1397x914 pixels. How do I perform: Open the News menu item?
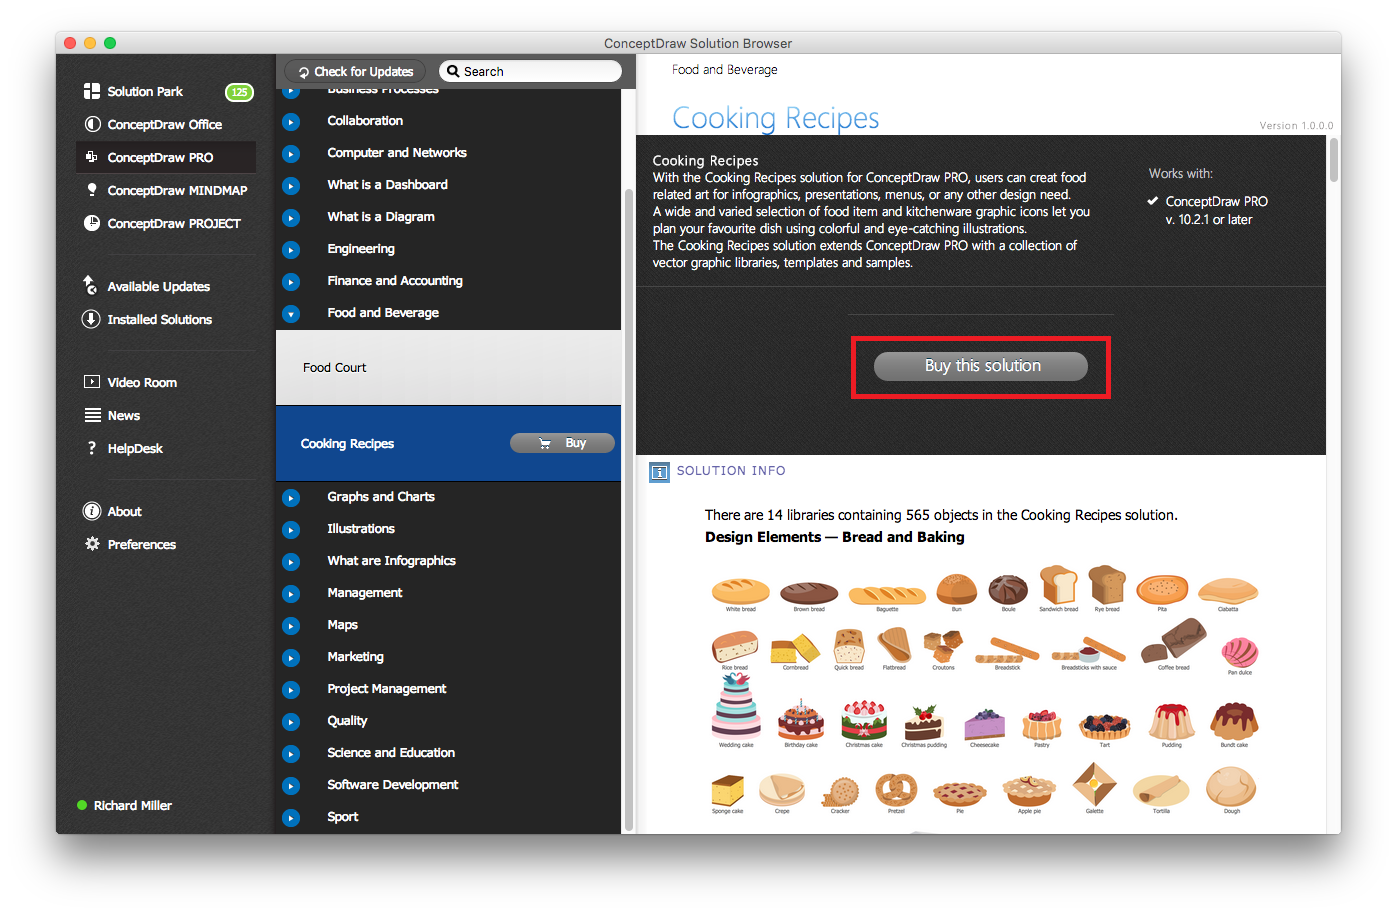click(123, 415)
